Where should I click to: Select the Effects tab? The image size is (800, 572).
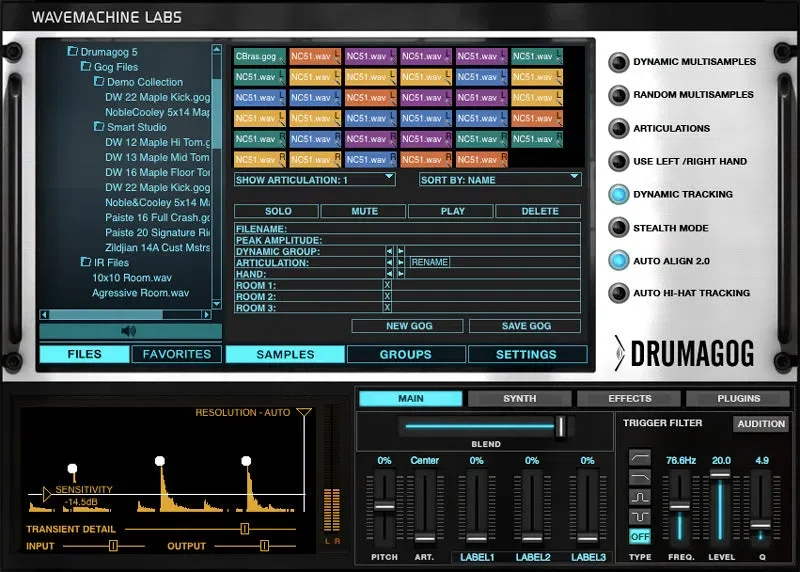(x=630, y=399)
